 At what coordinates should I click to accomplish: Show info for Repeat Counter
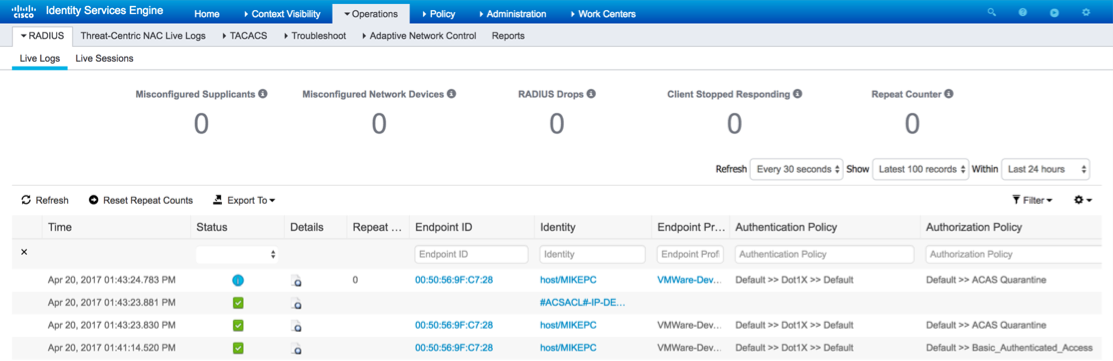point(949,94)
